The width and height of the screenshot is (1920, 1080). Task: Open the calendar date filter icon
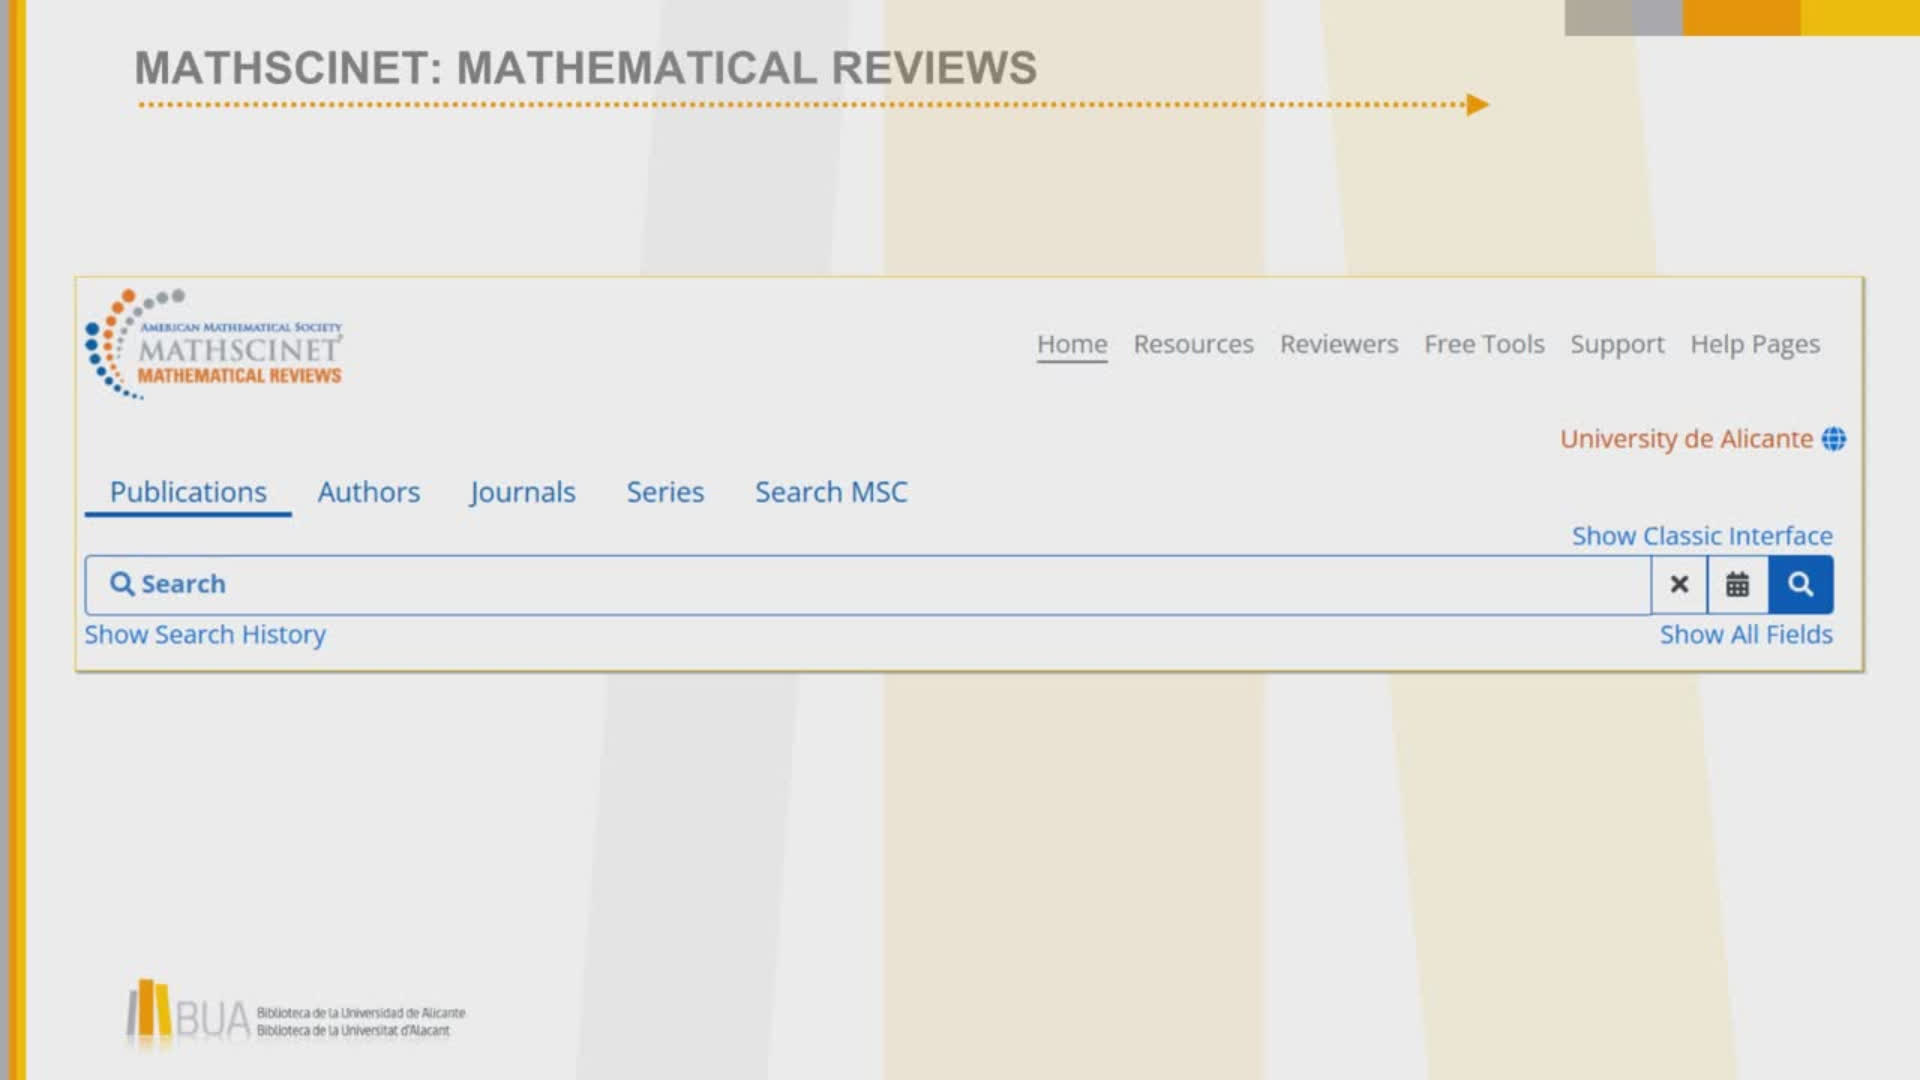point(1738,585)
